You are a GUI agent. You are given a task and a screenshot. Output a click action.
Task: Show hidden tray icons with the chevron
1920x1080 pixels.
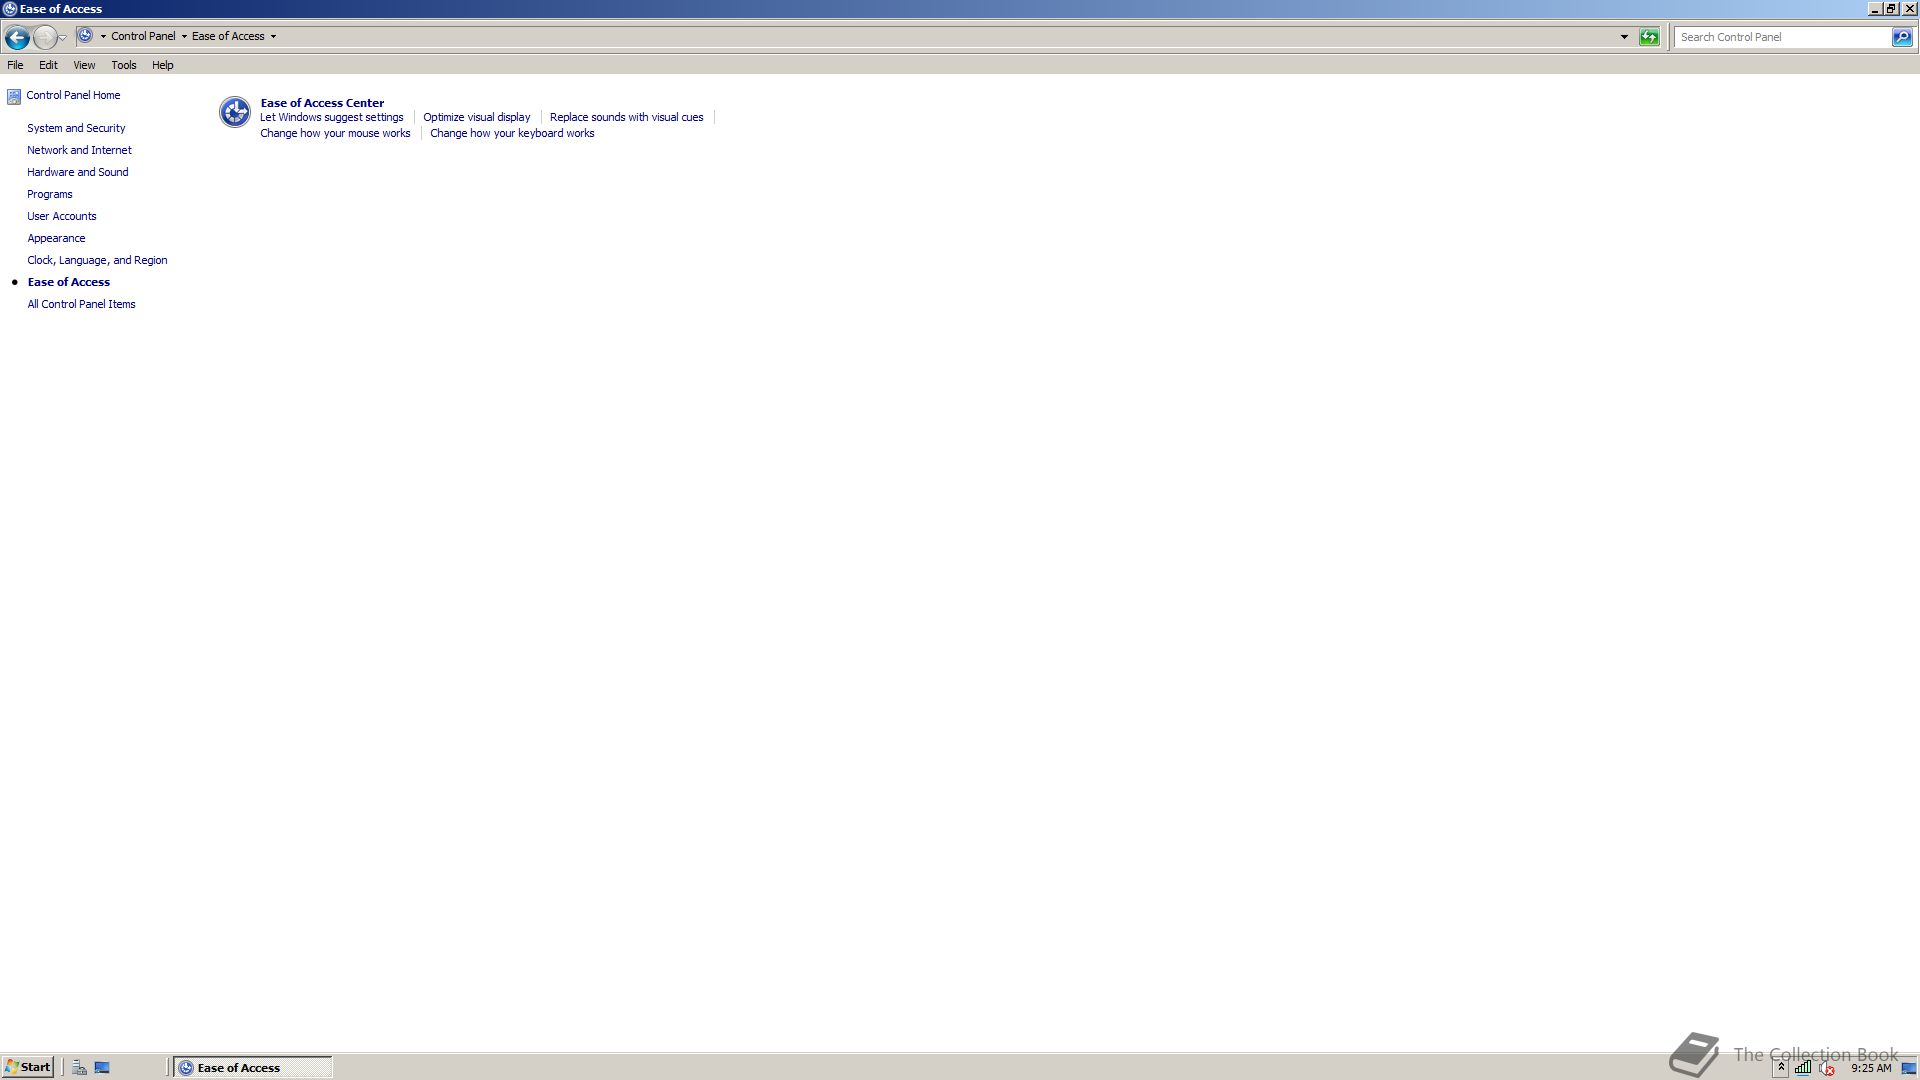[1781, 1067]
